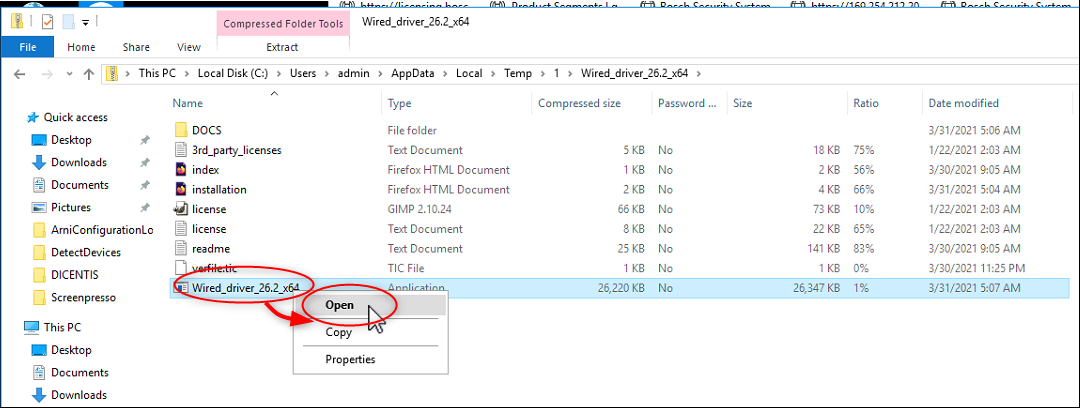Choose Copy in the context menu
The width and height of the screenshot is (1080, 408).
tap(338, 332)
